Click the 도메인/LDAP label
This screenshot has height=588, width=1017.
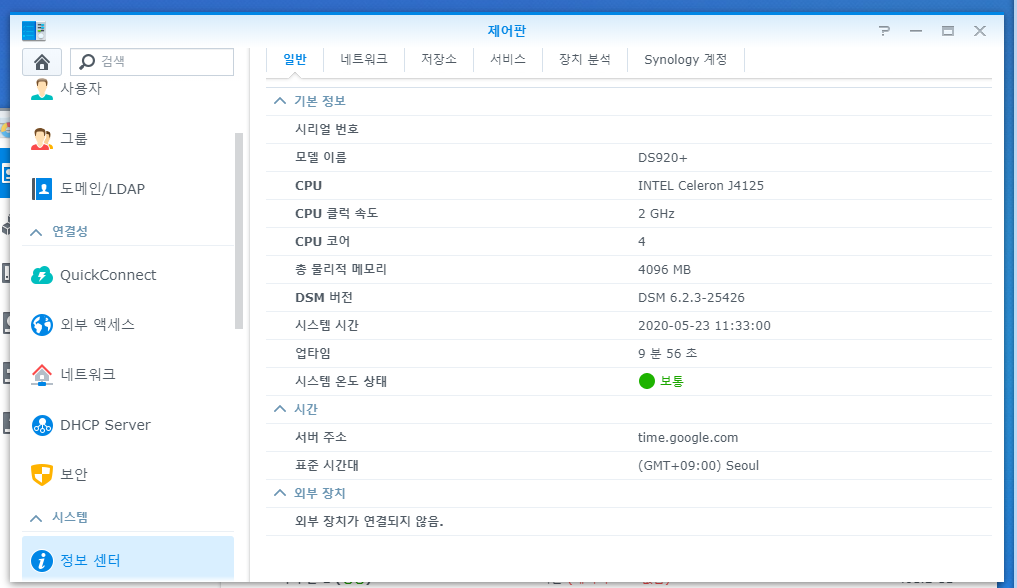pyautogui.click(x=102, y=189)
